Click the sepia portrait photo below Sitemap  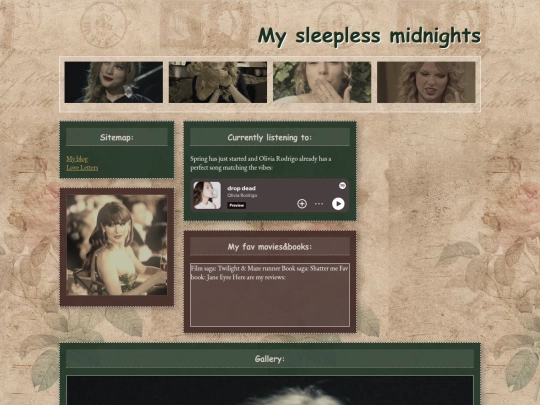117,245
